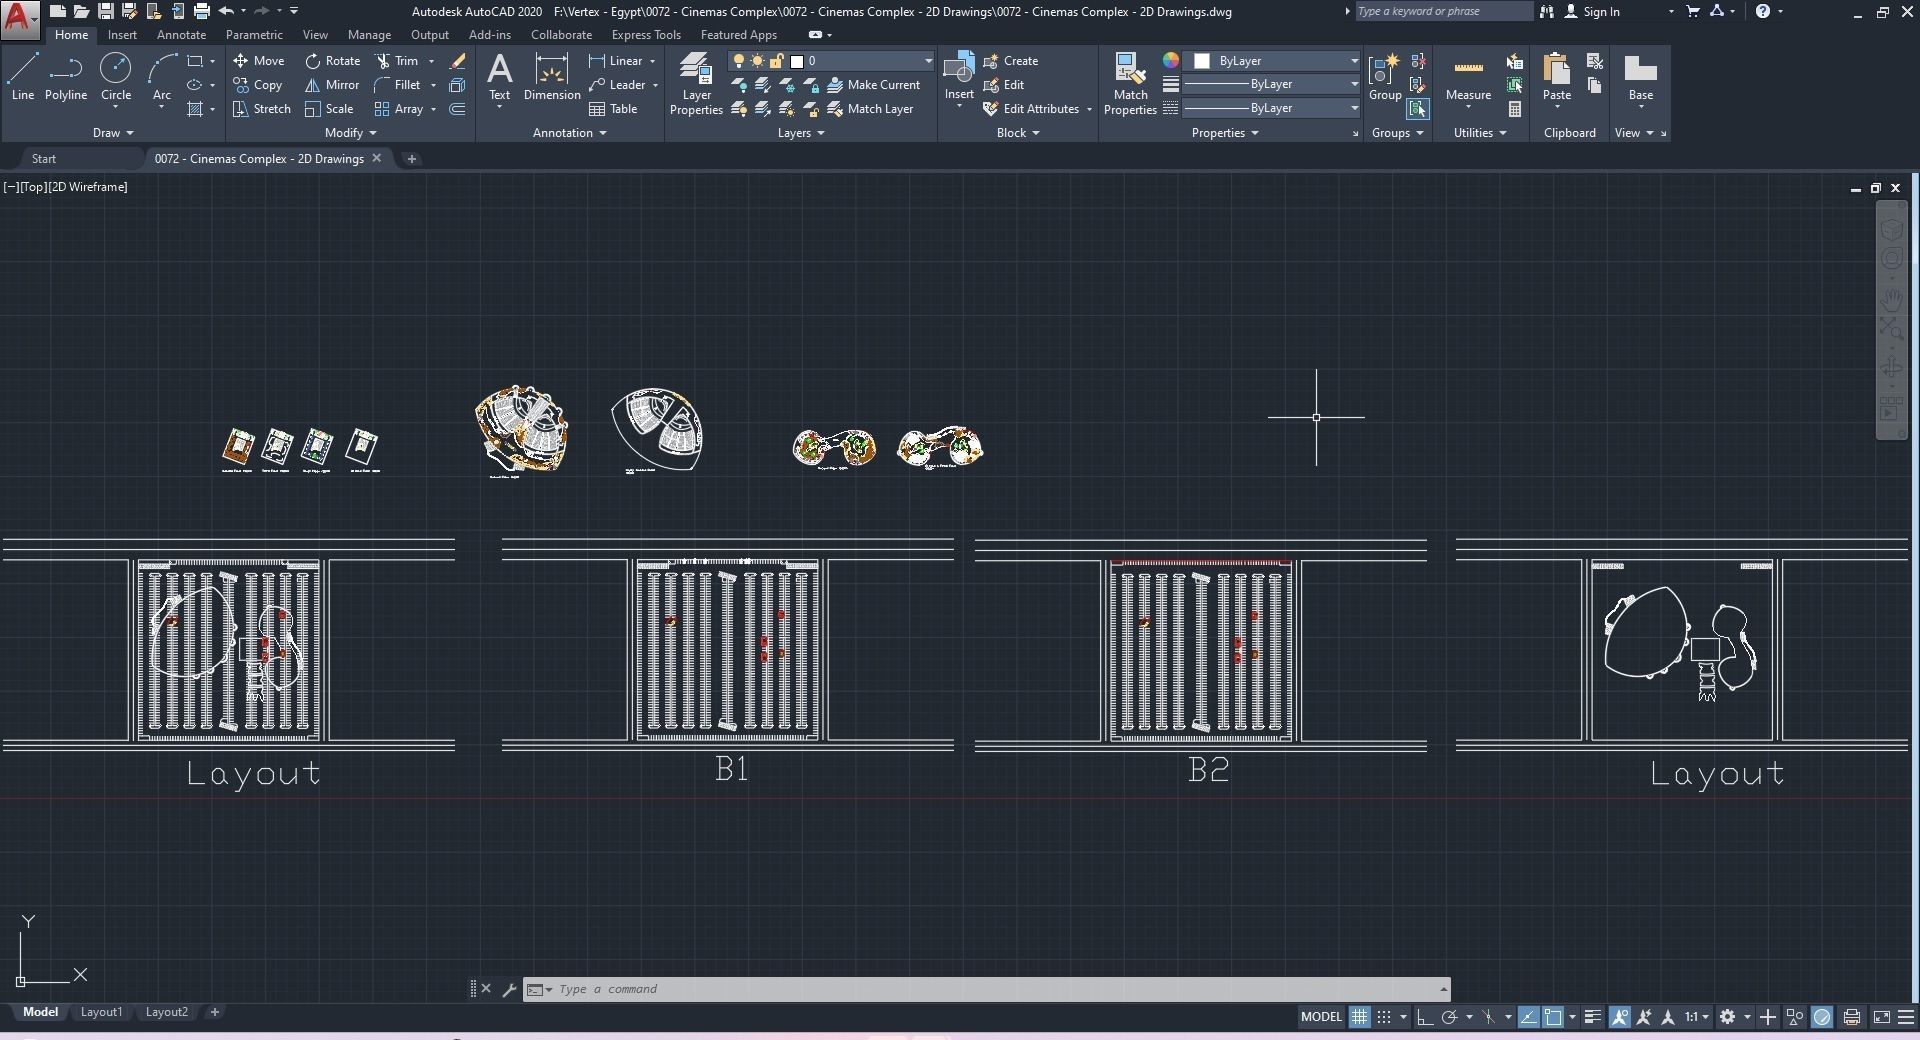1920x1040 pixels.
Task: Click the Group objects tool
Action: tap(1385, 77)
